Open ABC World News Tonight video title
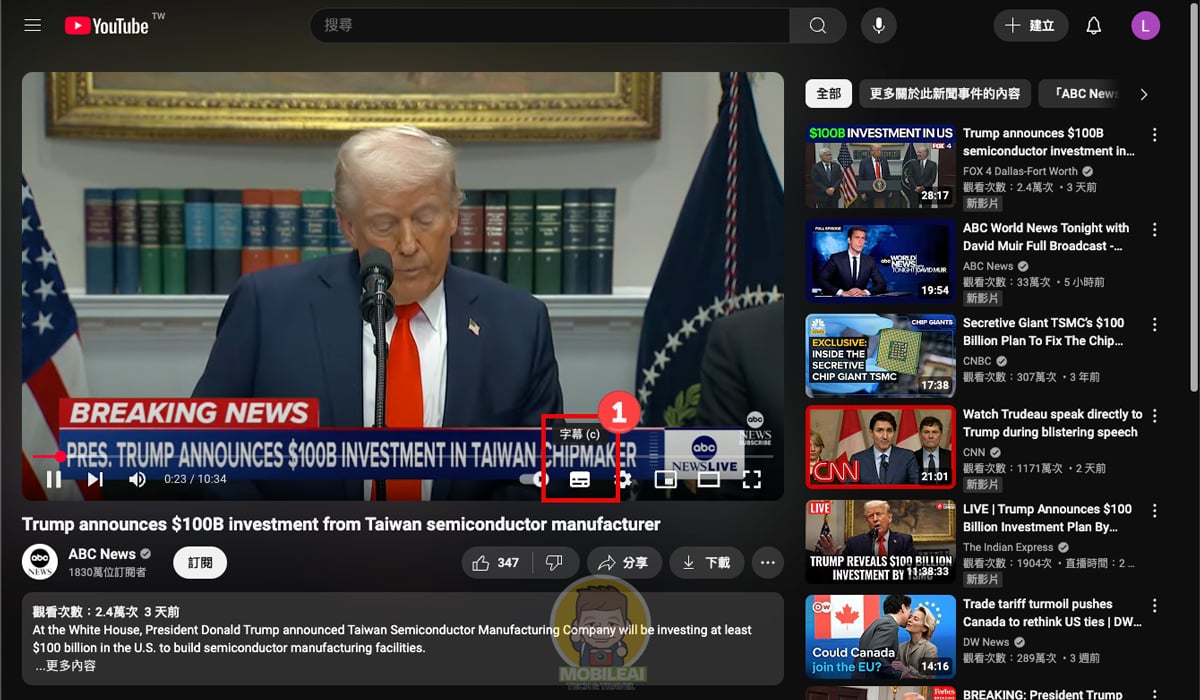Viewport: 1200px width, 700px height. click(x=1046, y=237)
